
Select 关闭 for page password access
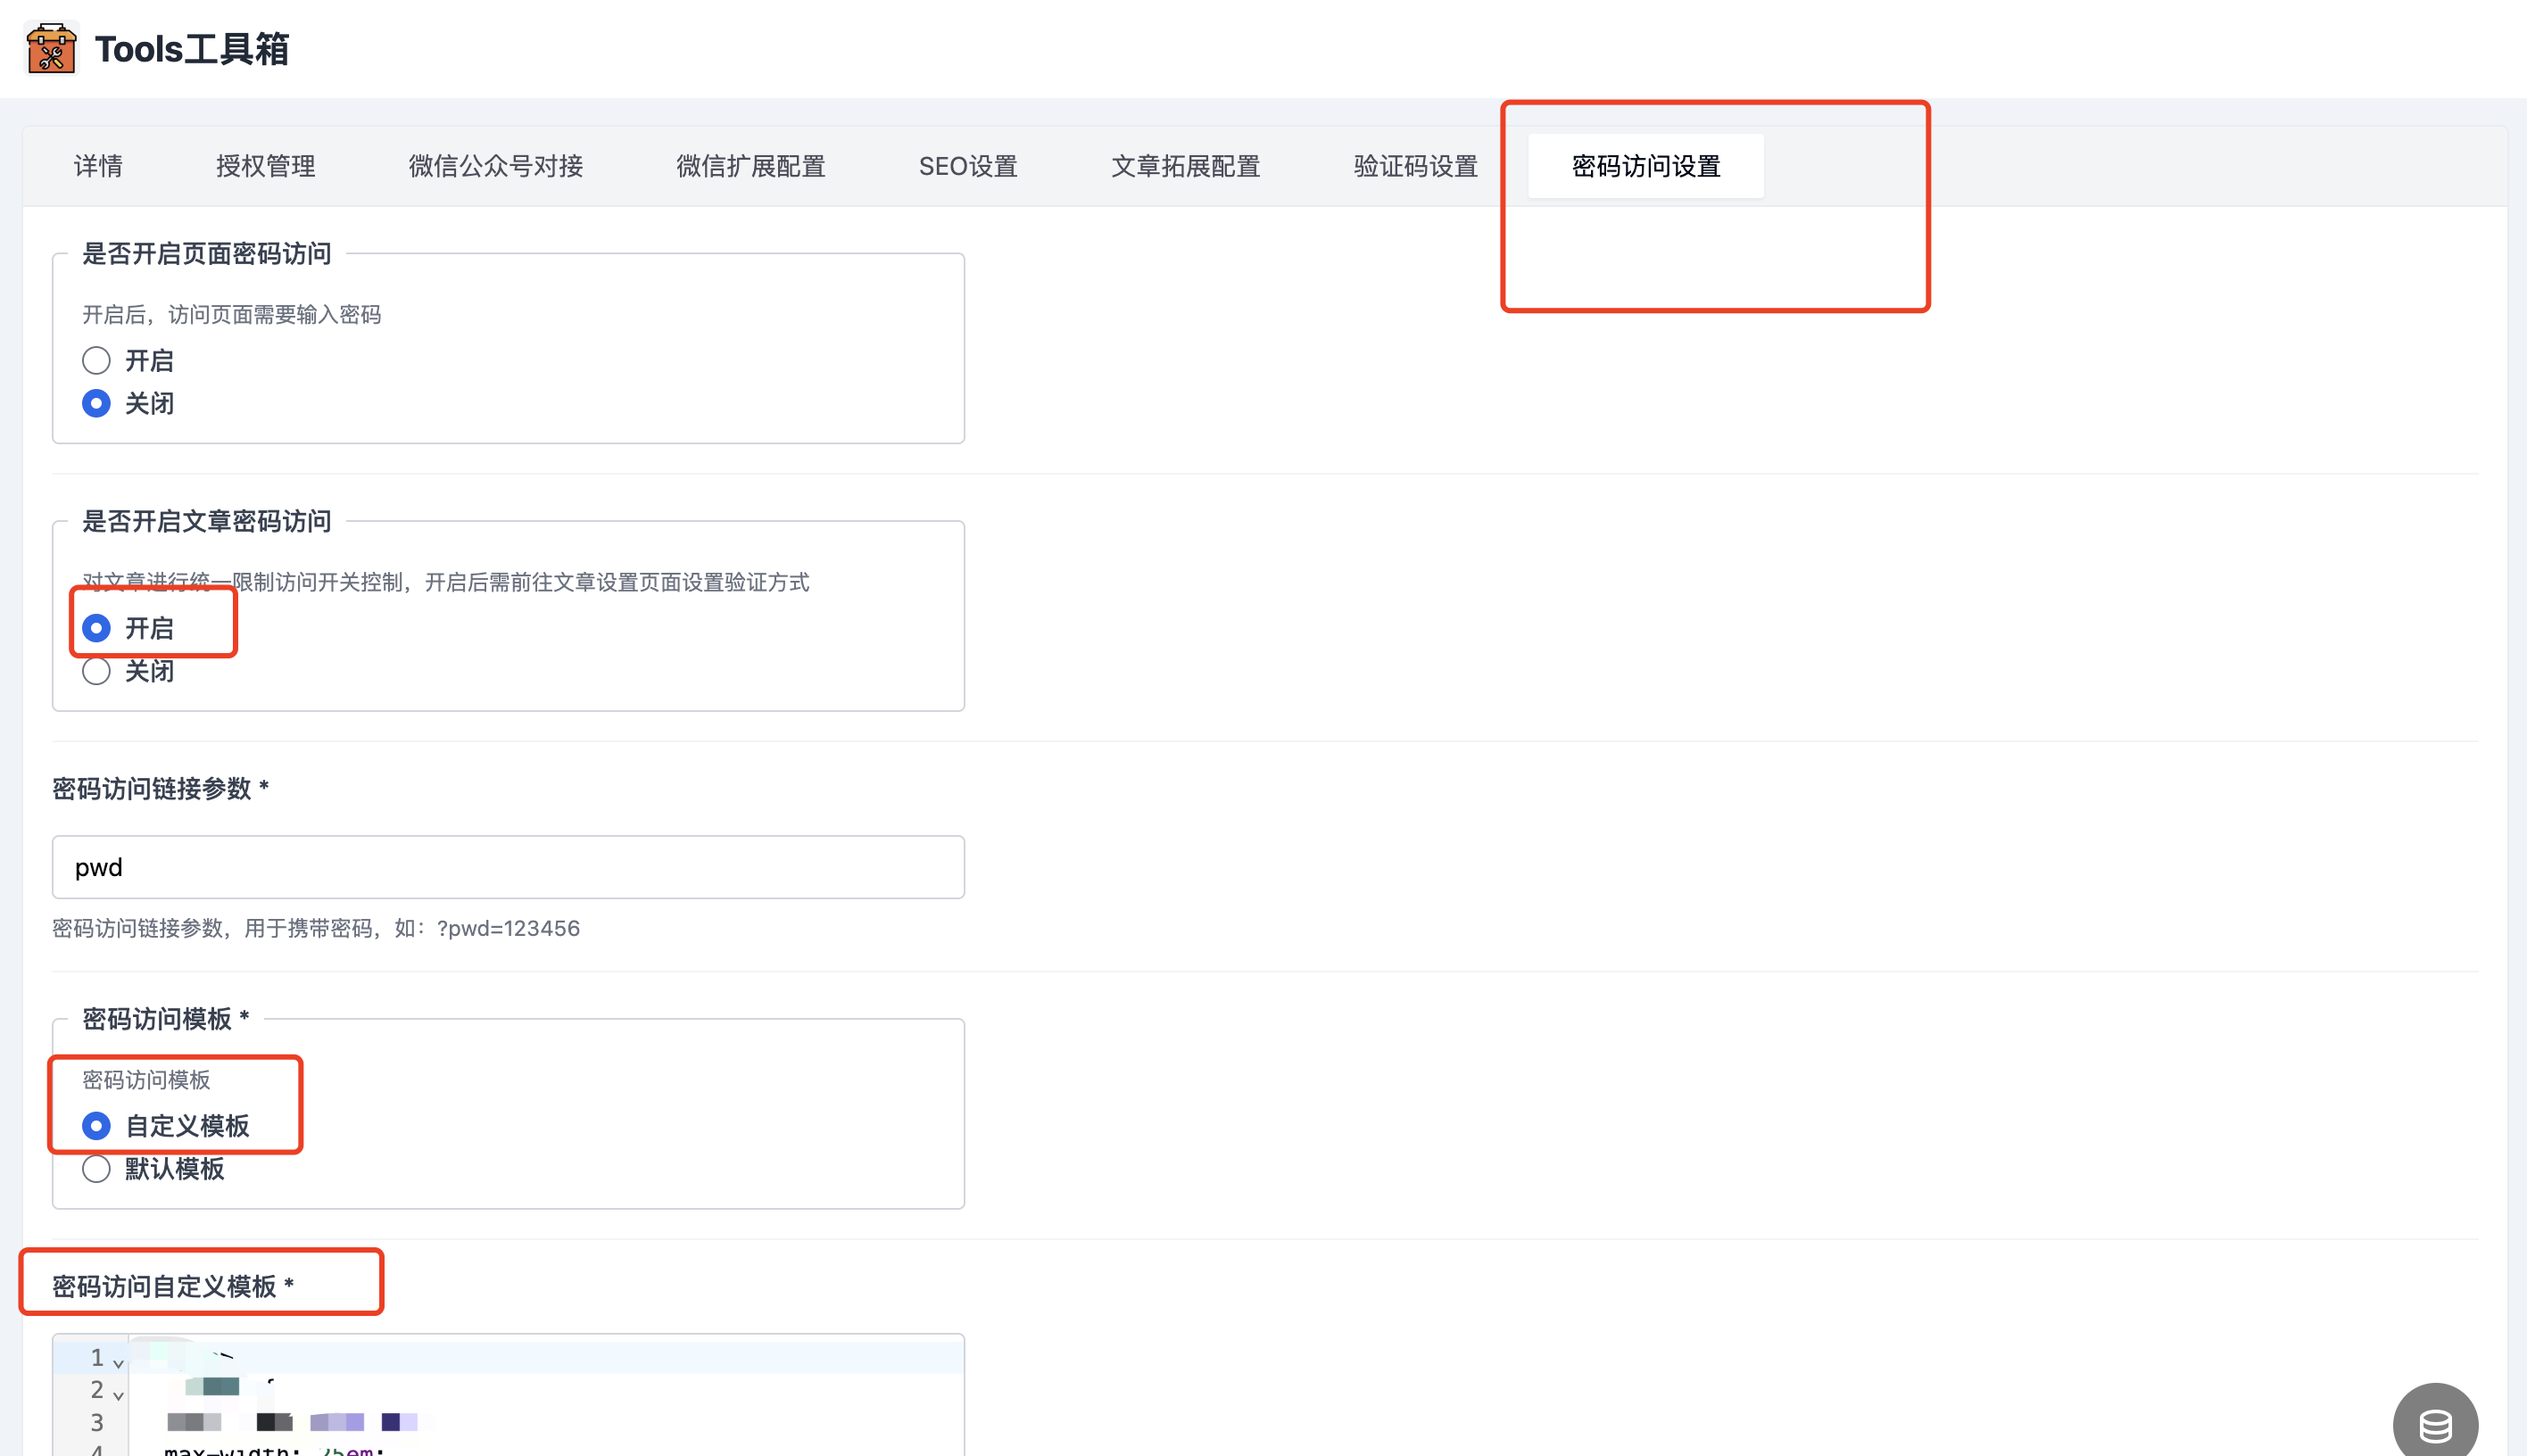[x=96, y=403]
